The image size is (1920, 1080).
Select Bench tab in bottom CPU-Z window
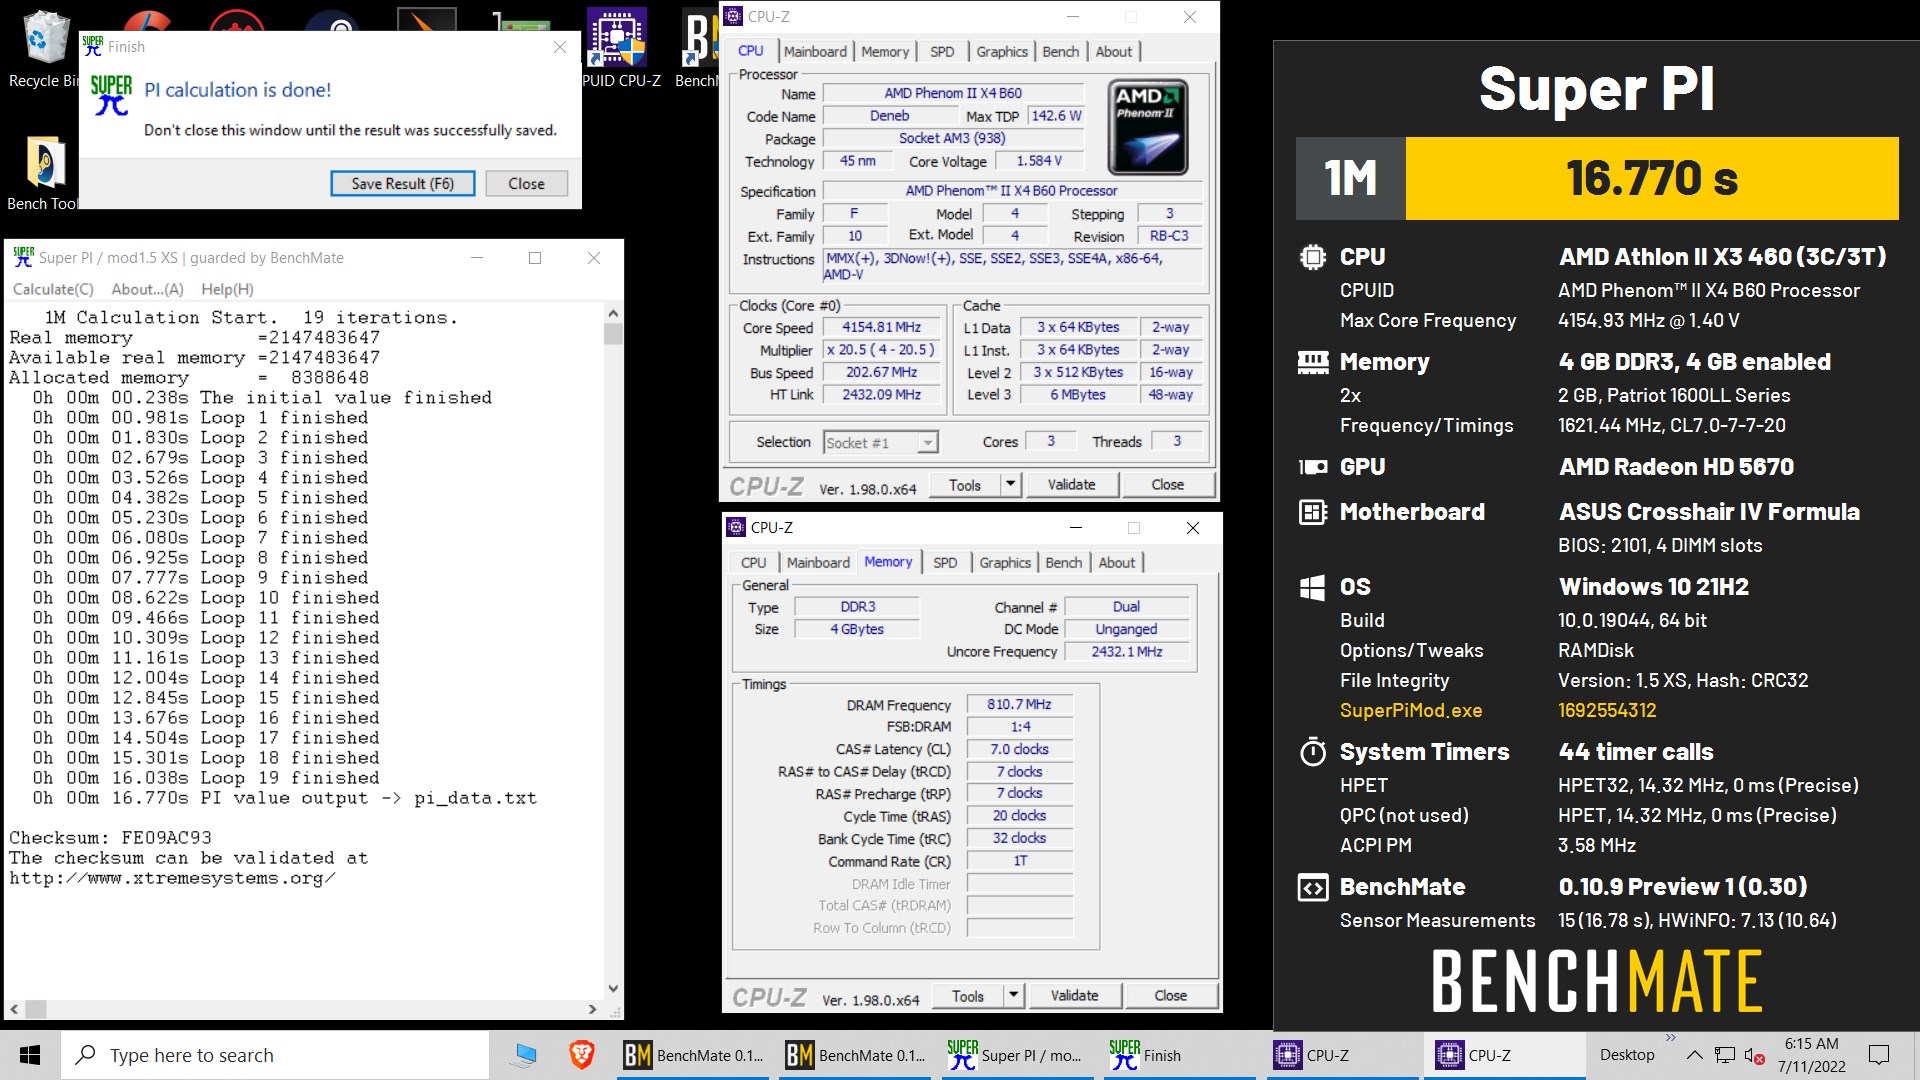coord(1063,562)
